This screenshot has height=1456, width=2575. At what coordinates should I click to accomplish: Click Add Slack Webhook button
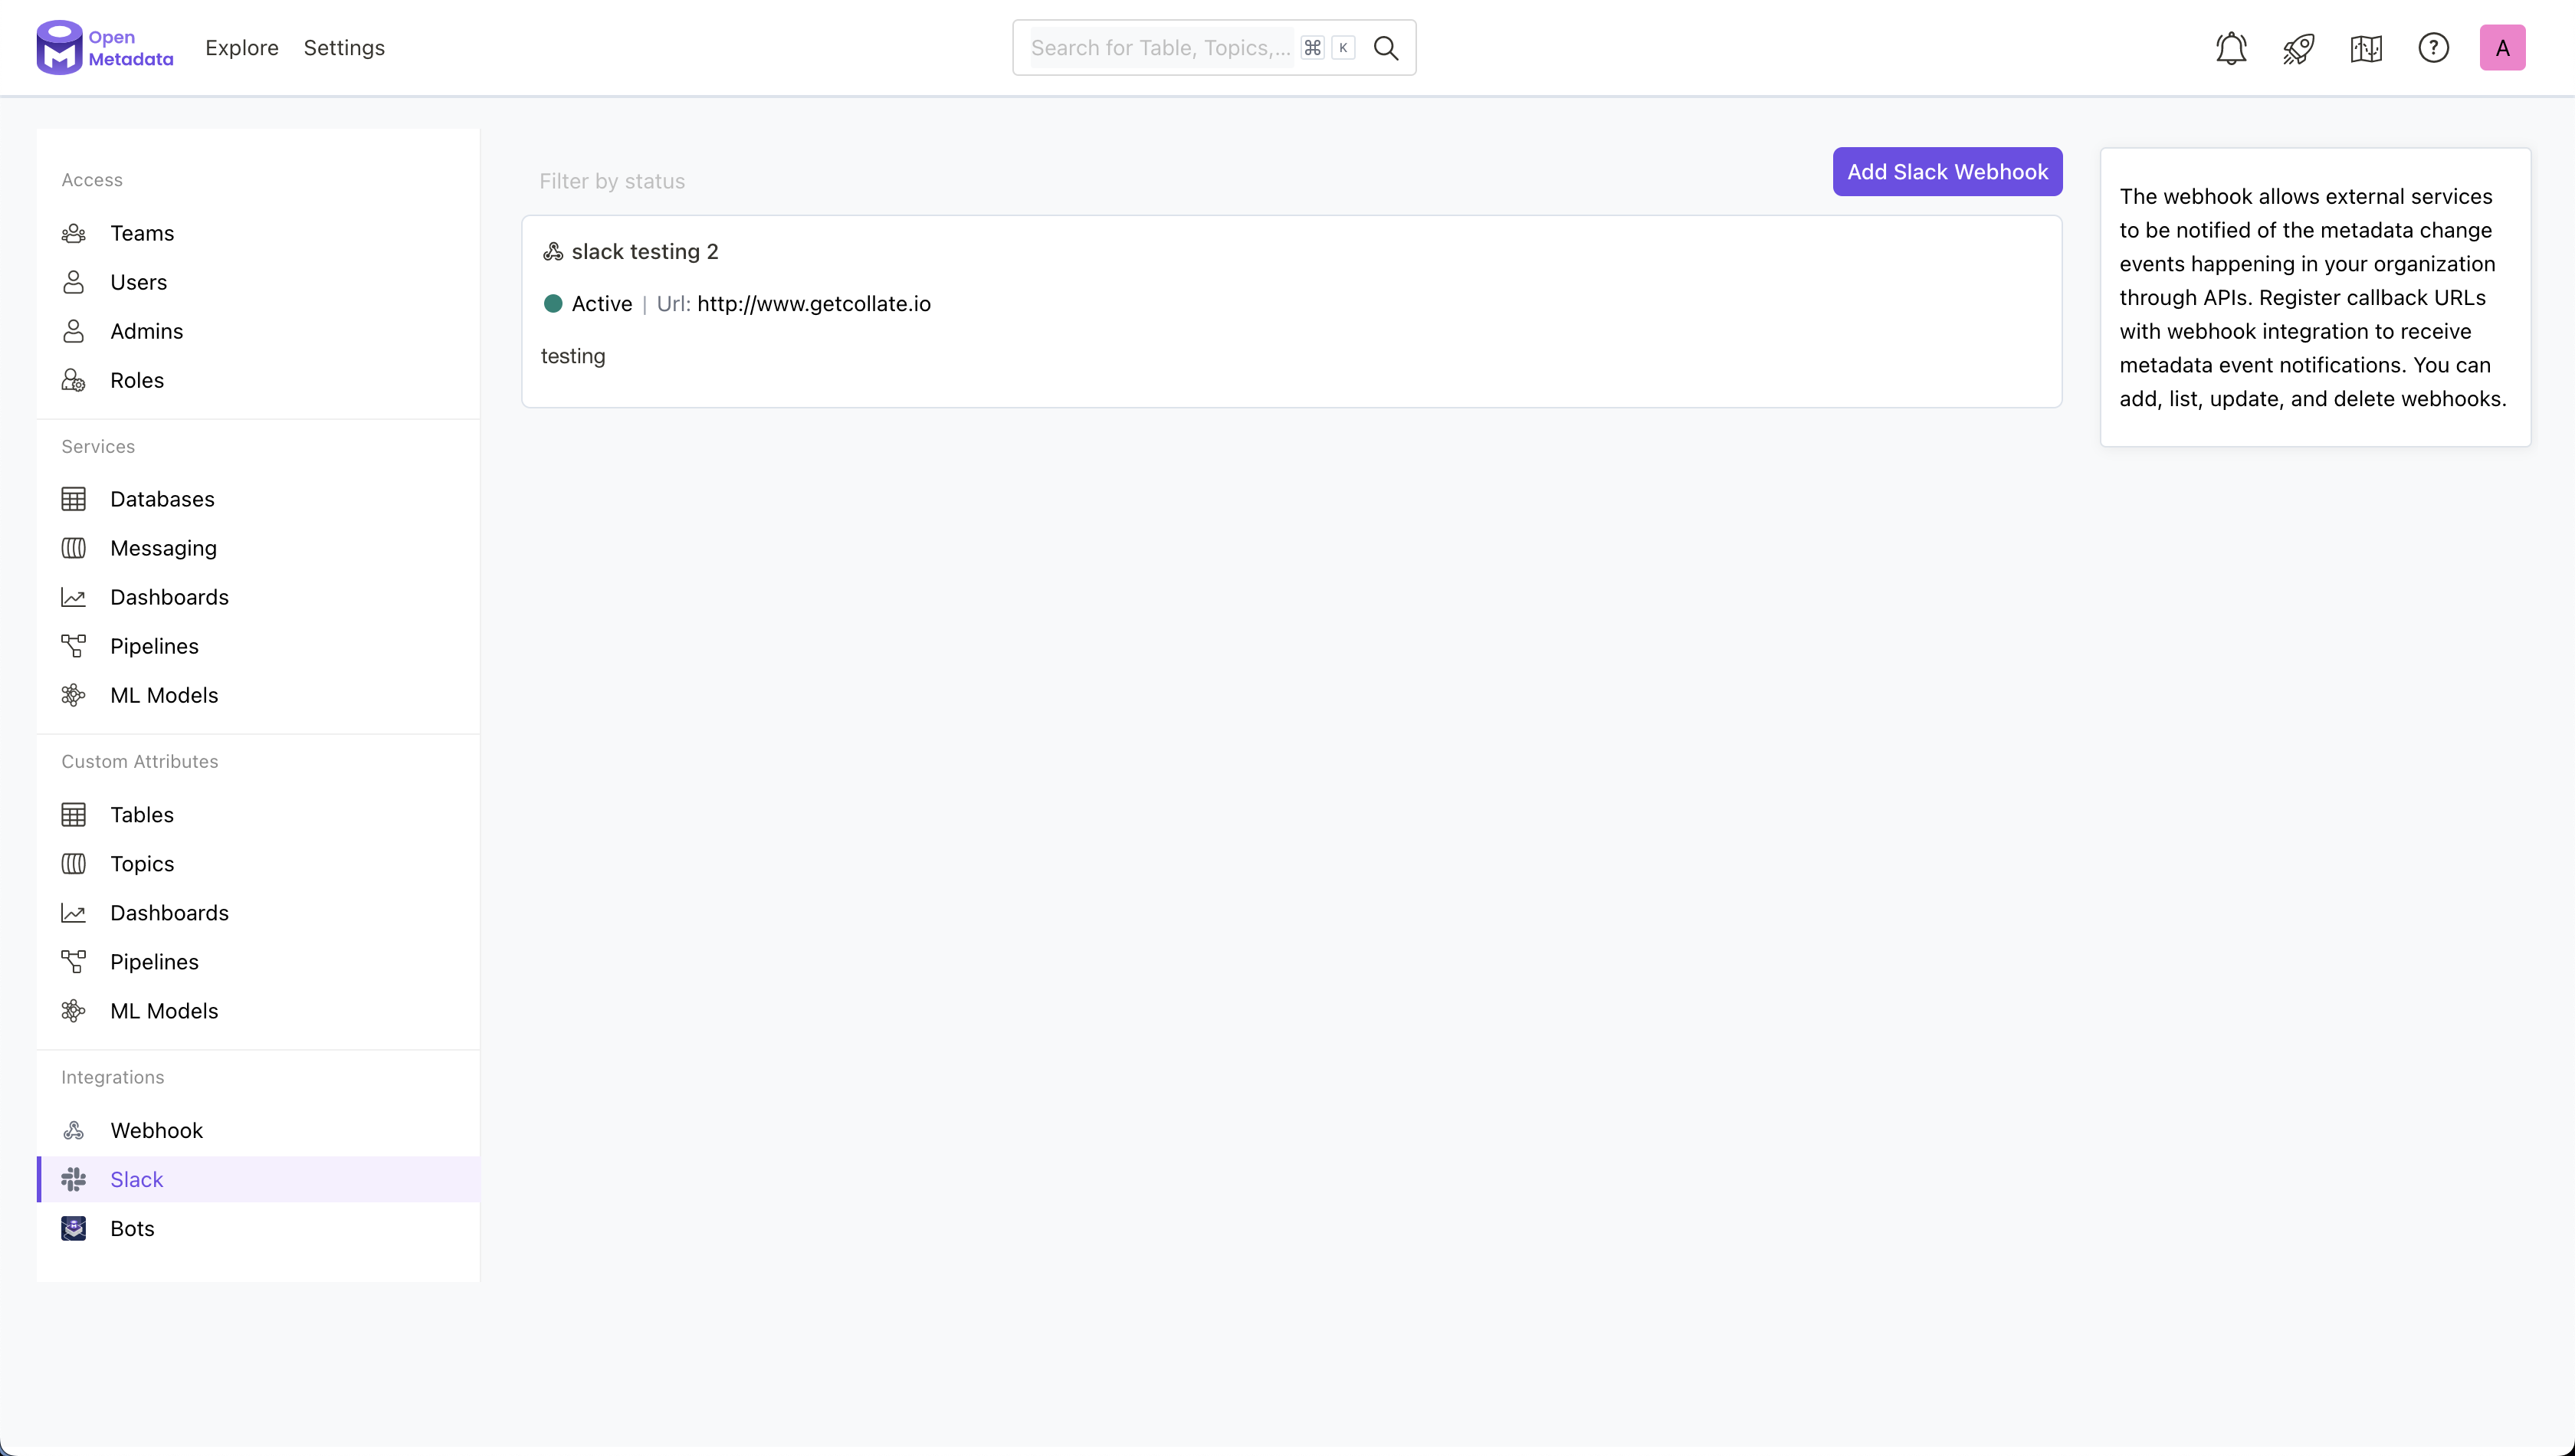[x=1947, y=172]
